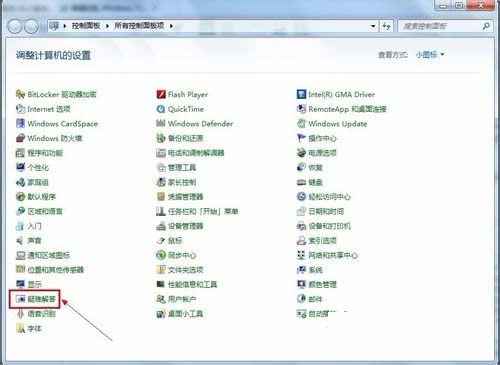Click the 备份和还原 icon
The height and width of the screenshot is (365, 500).
[x=161, y=138]
